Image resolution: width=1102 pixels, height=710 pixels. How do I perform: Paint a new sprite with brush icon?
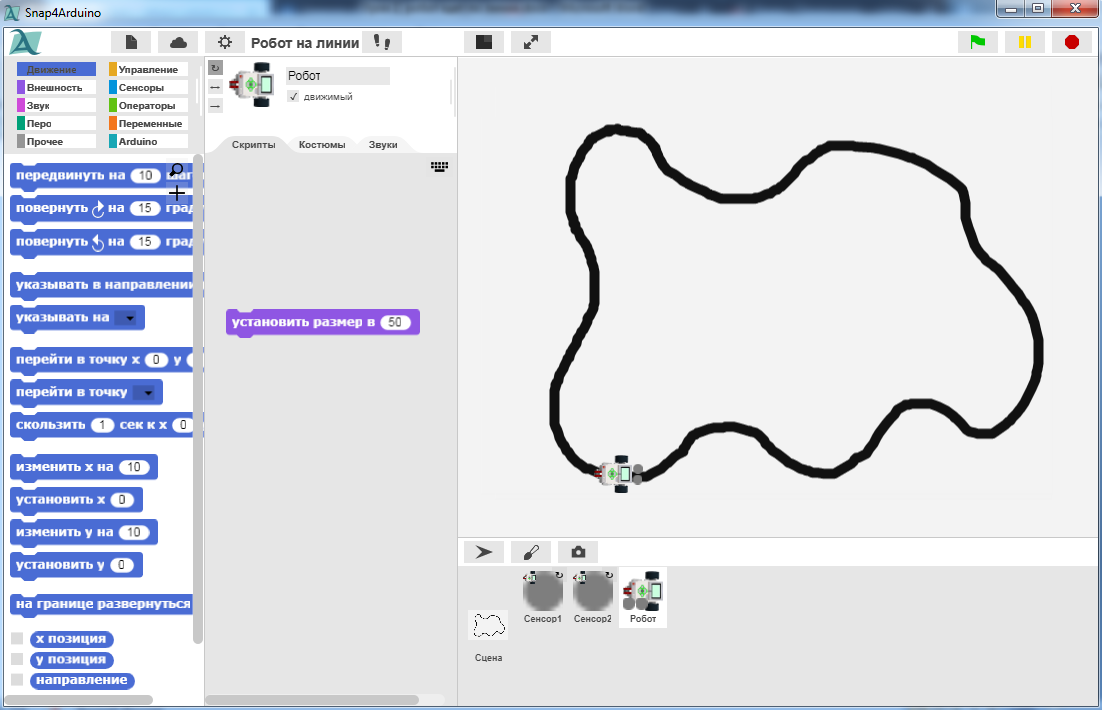pyautogui.click(x=531, y=552)
